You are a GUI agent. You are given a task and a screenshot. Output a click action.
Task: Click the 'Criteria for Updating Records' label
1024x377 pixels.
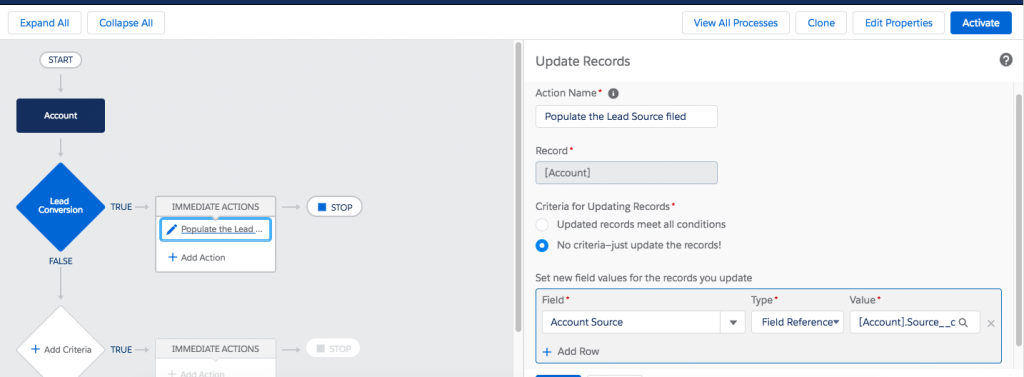pyautogui.click(x=603, y=206)
